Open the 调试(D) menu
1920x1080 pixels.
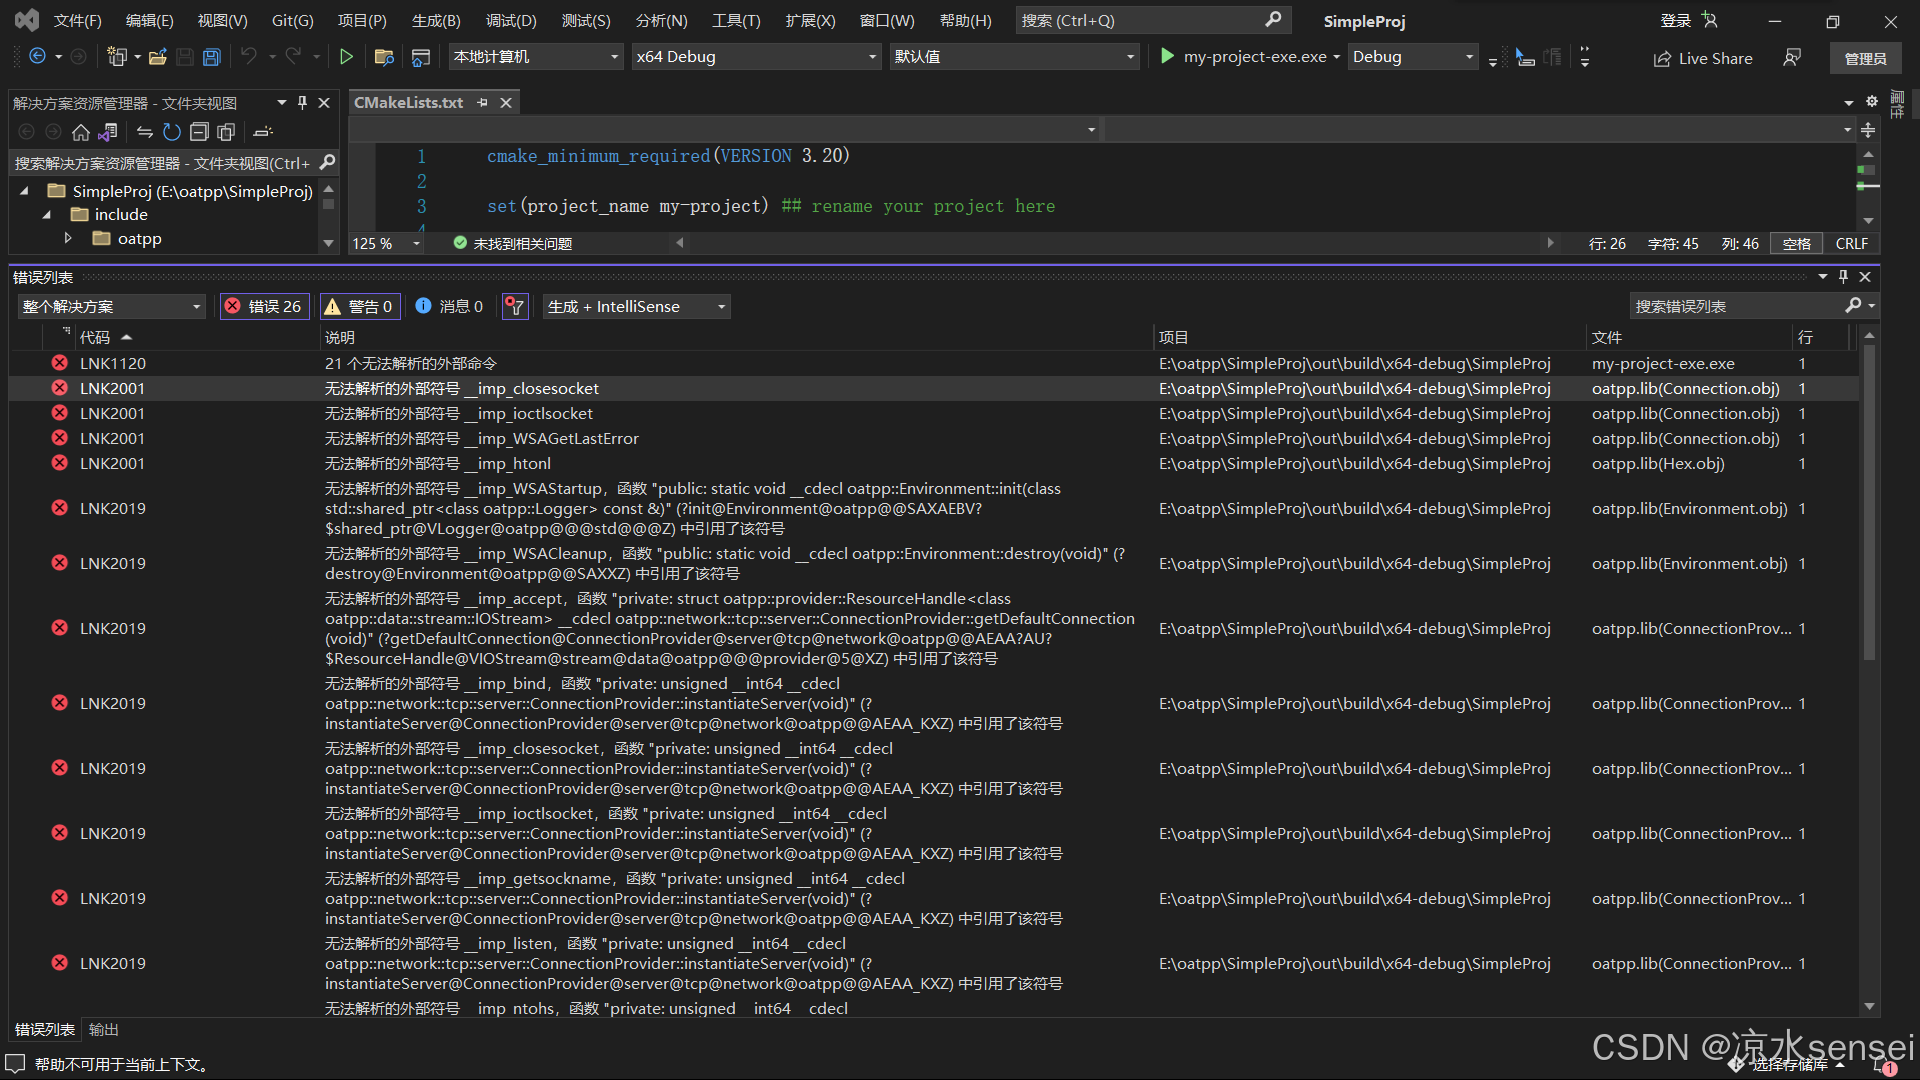pyautogui.click(x=511, y=21)
